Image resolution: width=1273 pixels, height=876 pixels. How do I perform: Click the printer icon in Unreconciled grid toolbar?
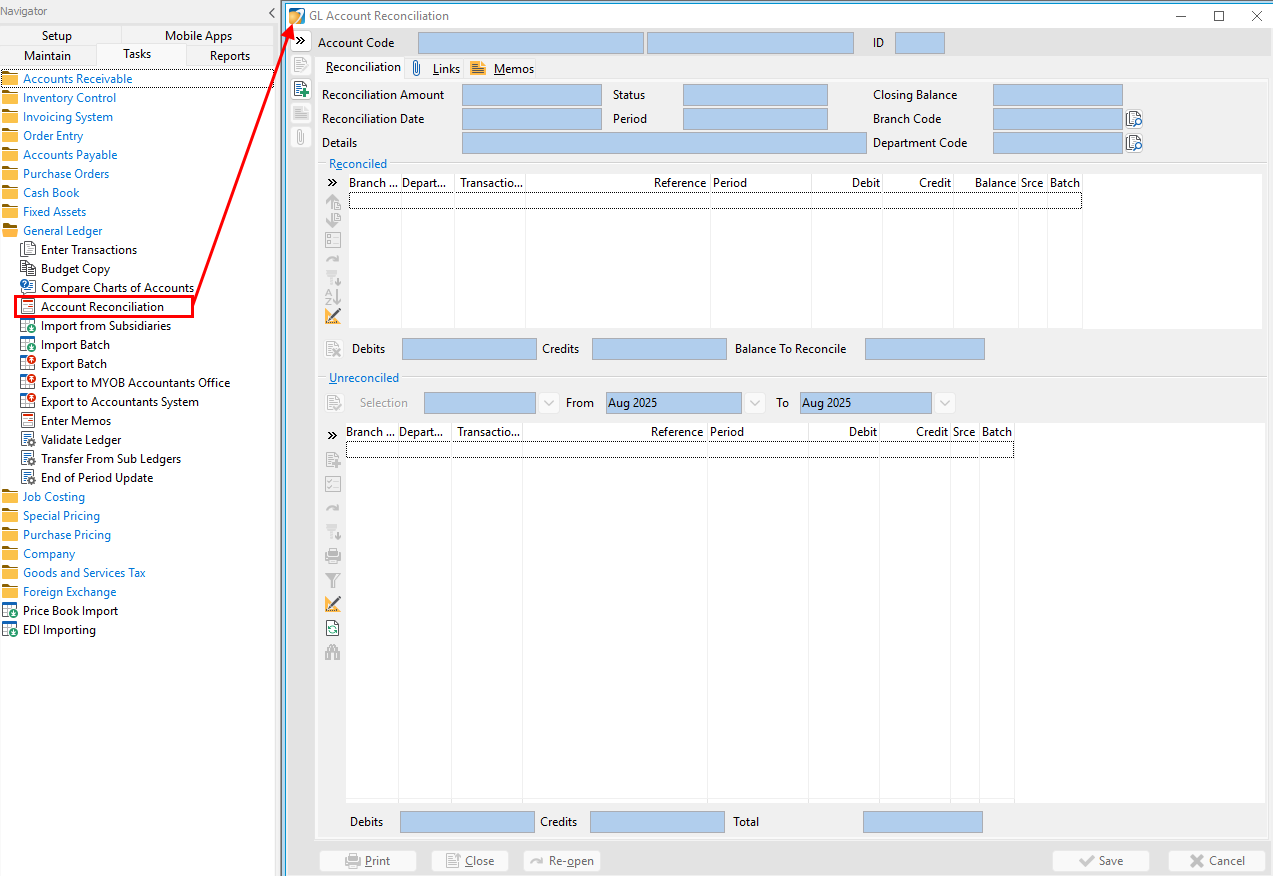(333, 556)
